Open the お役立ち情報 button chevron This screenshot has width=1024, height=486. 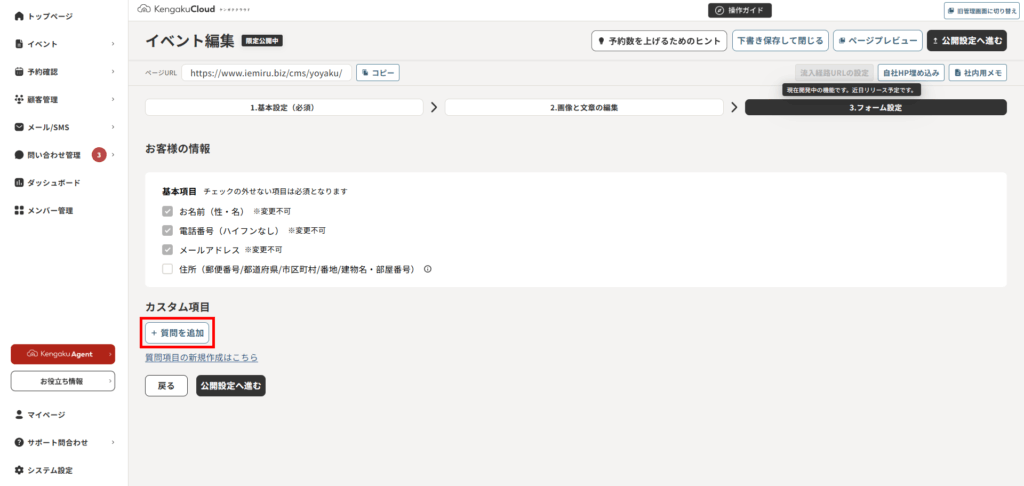(109, 381)
